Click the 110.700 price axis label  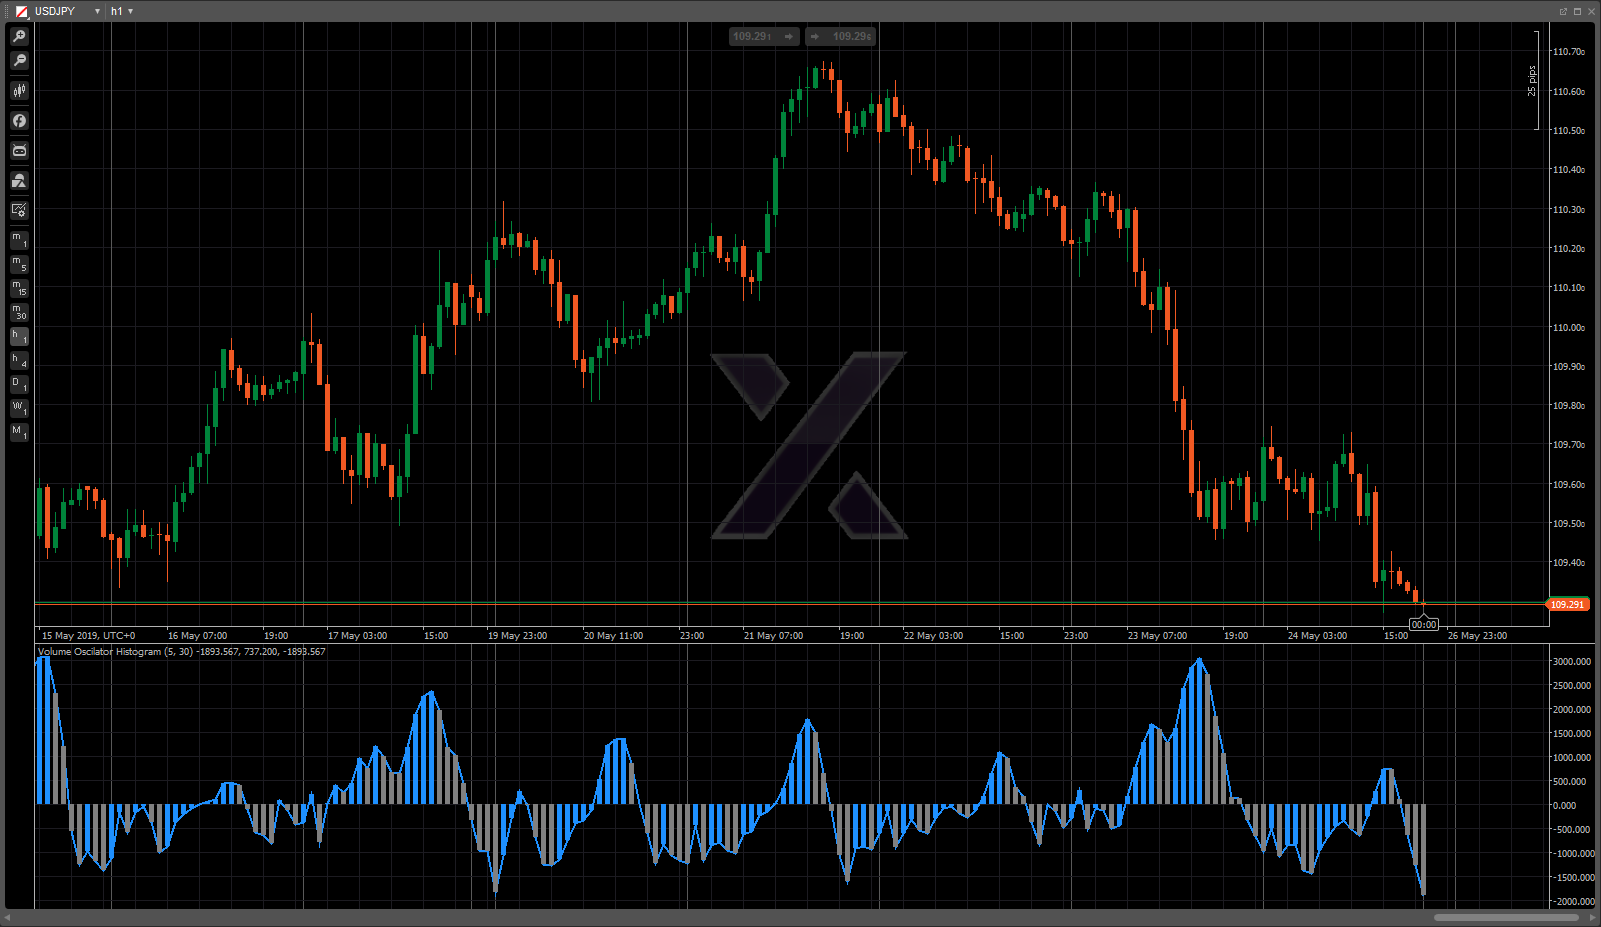click(x=1568, y=52)
